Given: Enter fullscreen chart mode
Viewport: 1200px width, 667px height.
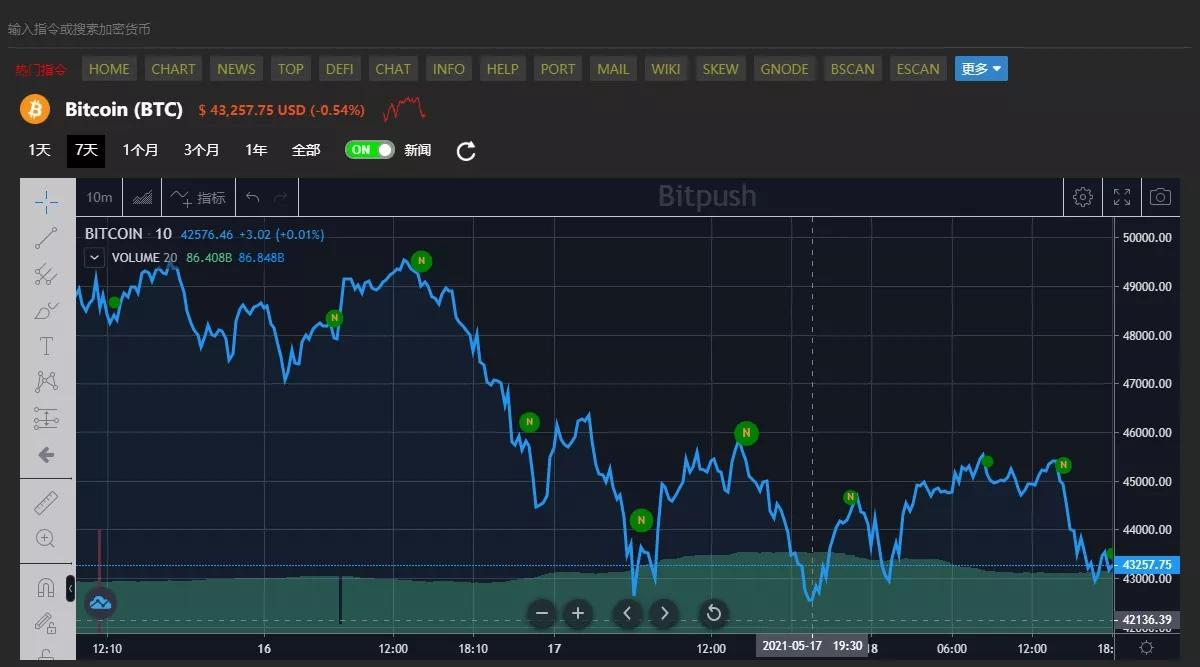Looking at the screenshot, I should point(1122,197).
